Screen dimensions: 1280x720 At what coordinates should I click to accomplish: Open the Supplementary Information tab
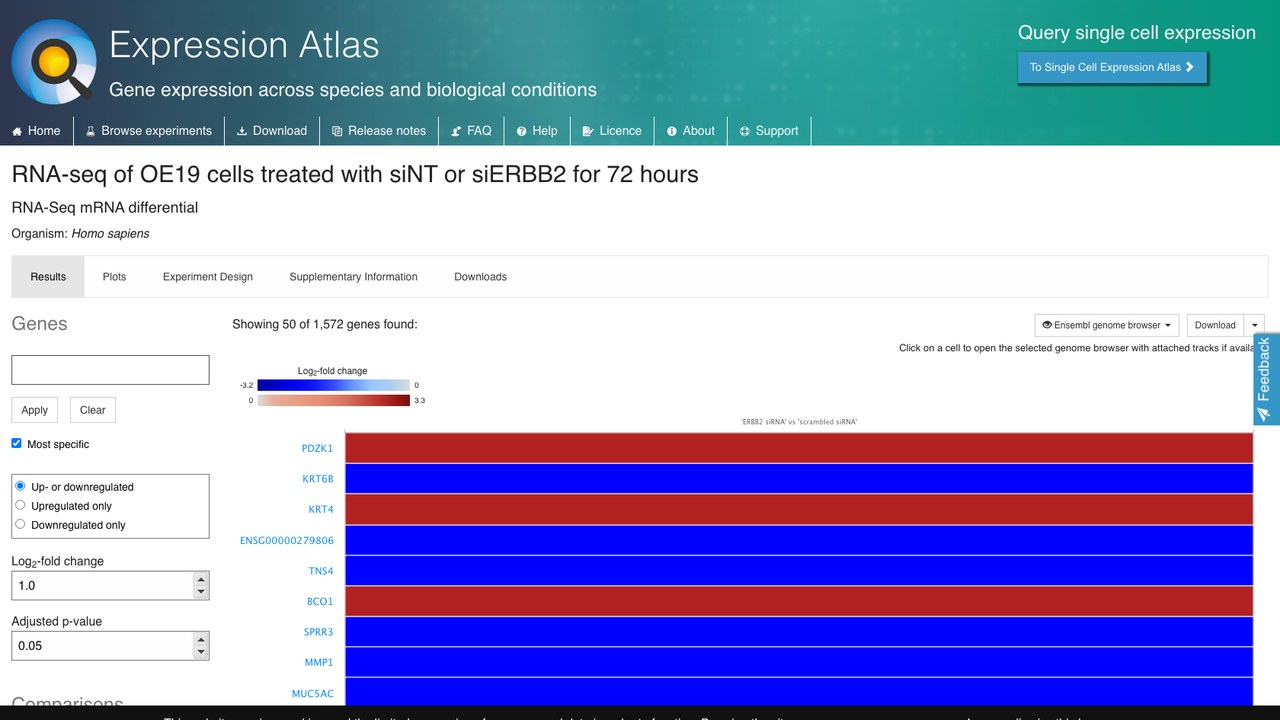pyautogui.click(x=353, y=277)
